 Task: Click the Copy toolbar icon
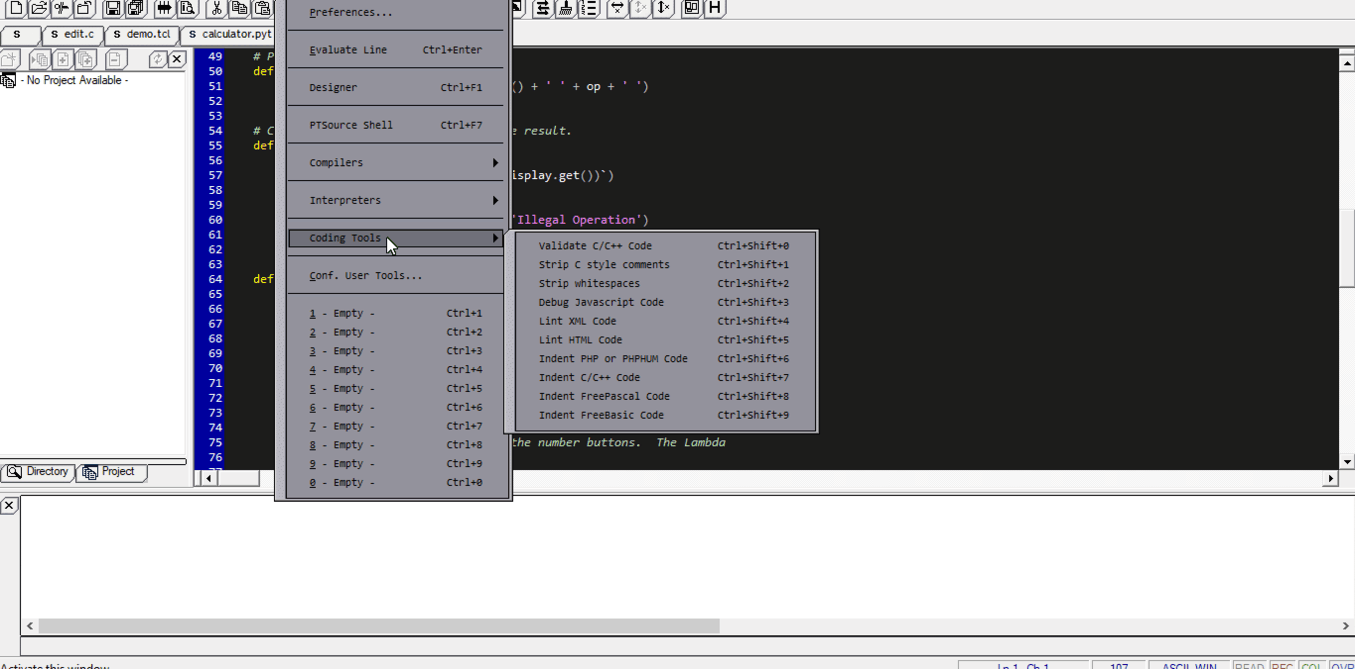tap(239, 9)
